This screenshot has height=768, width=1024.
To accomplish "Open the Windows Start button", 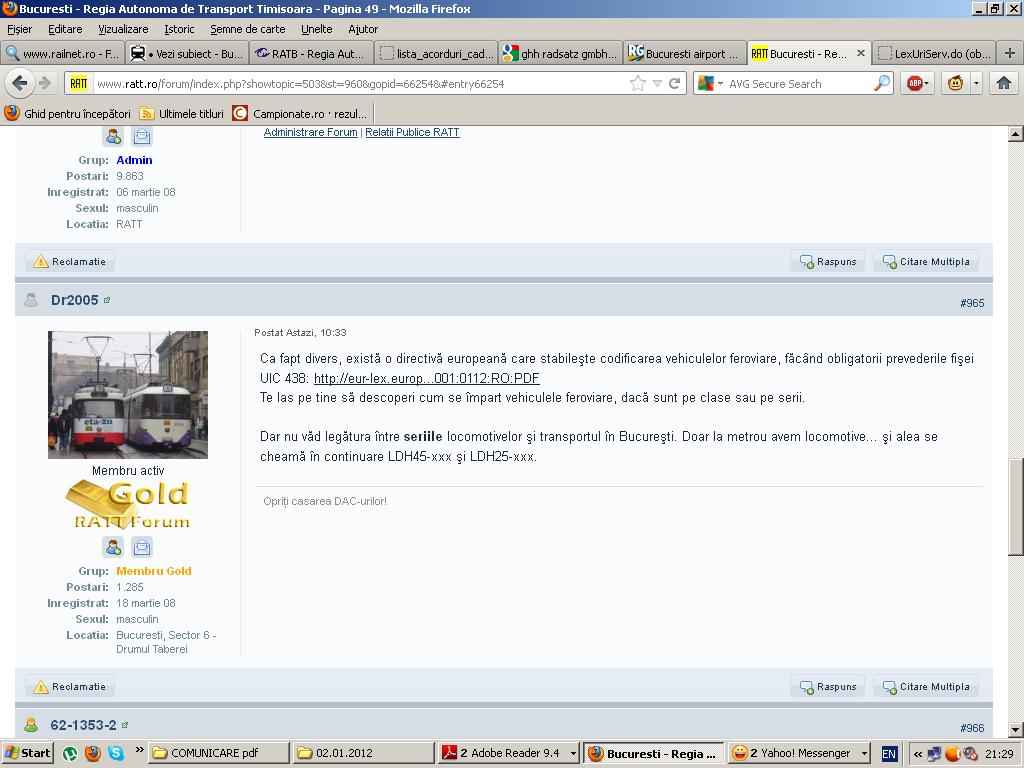I will coord(27,753).
